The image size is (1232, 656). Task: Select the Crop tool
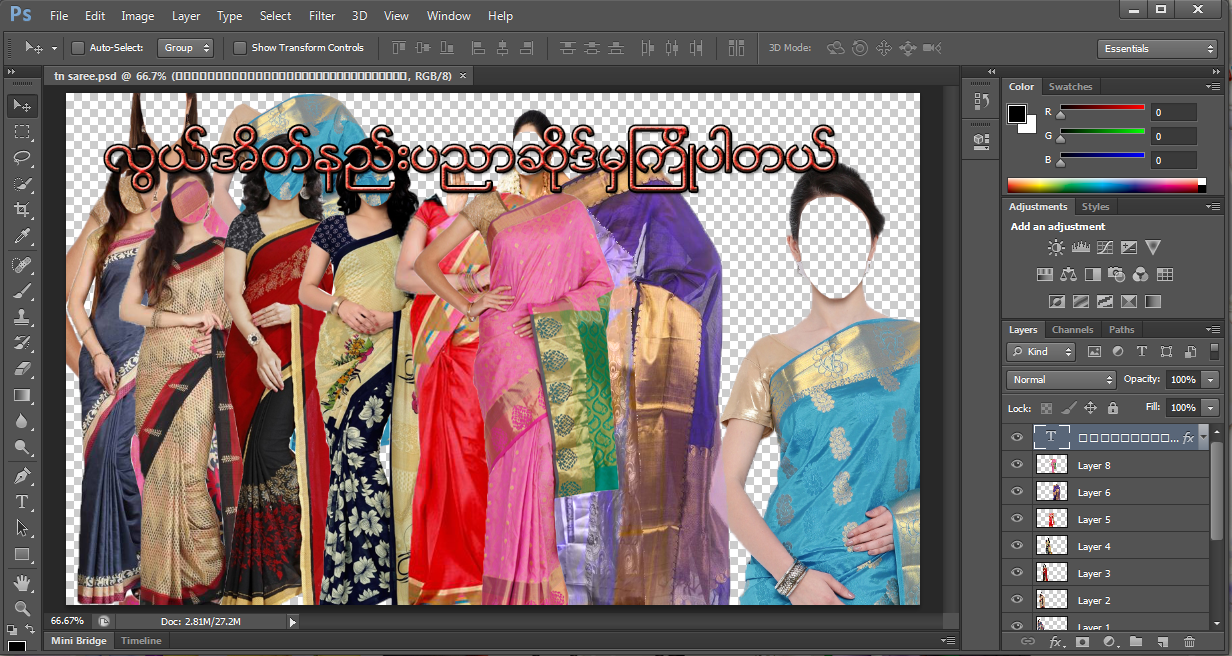[22, 210]
